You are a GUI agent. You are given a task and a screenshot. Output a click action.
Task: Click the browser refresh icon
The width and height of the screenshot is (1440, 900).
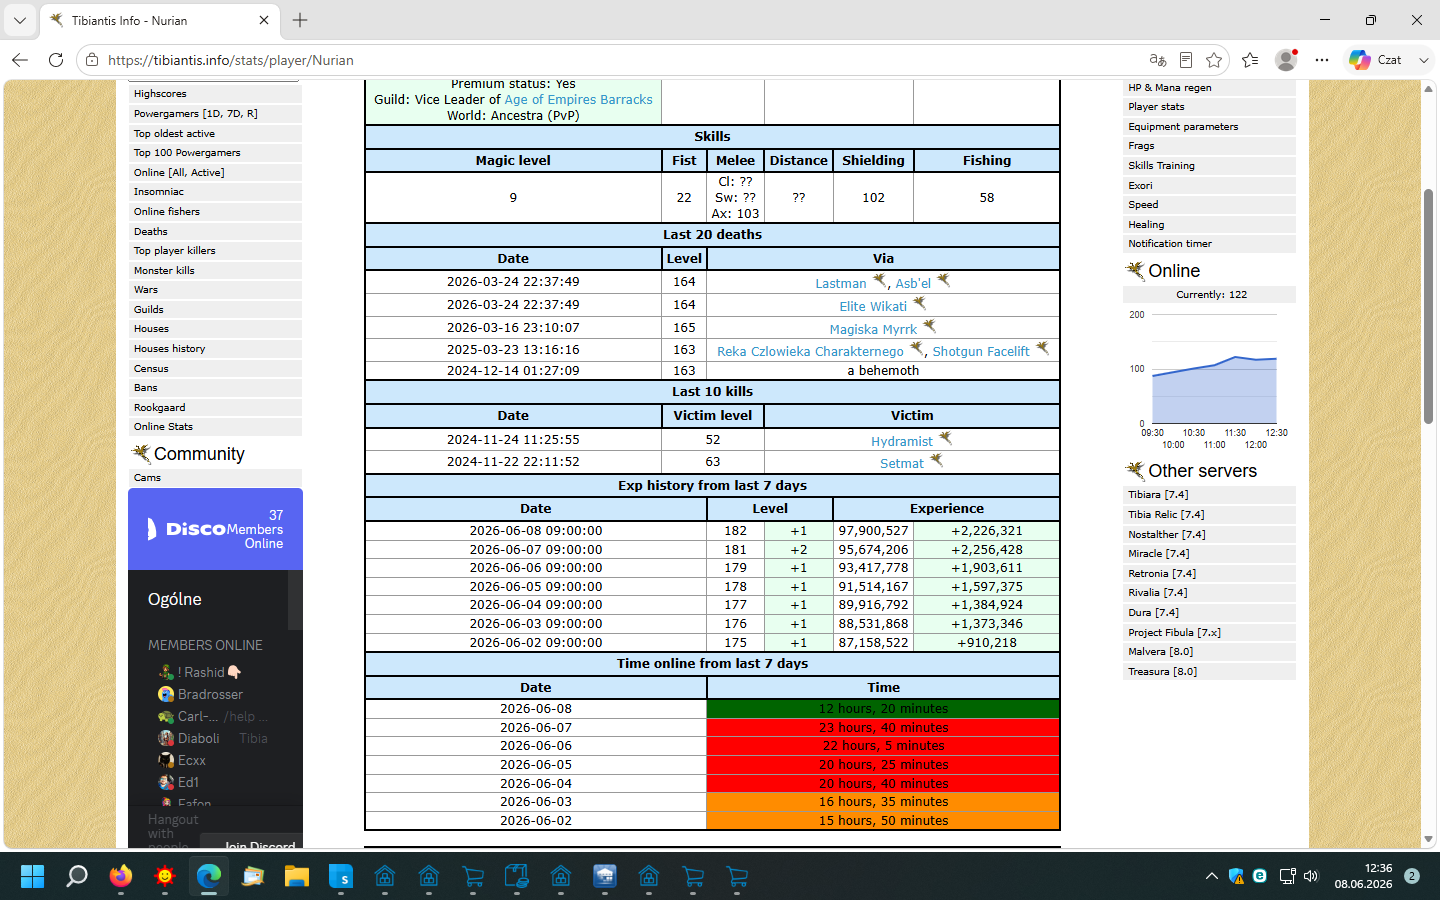pyautogui.click(x=56, y=60)
